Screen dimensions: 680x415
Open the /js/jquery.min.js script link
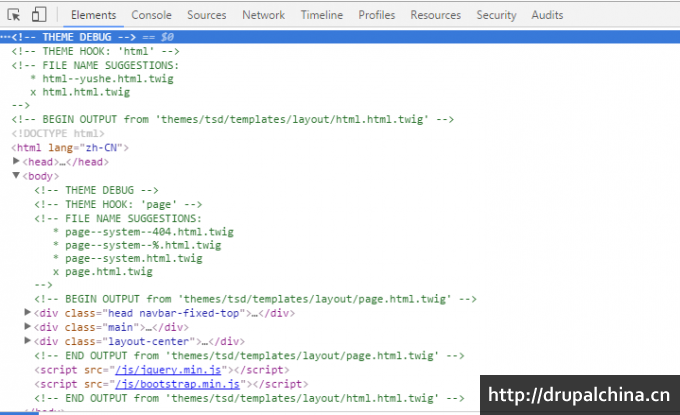168,370
